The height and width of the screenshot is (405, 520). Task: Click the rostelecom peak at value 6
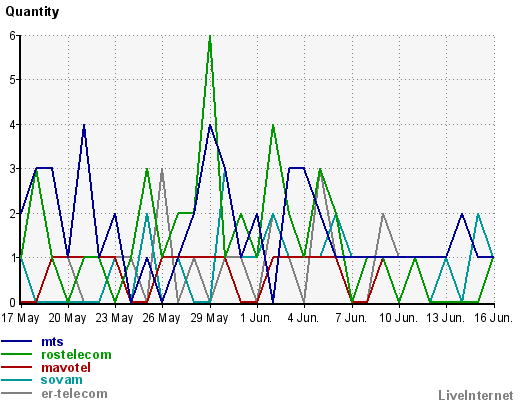[x=210, y=36]
